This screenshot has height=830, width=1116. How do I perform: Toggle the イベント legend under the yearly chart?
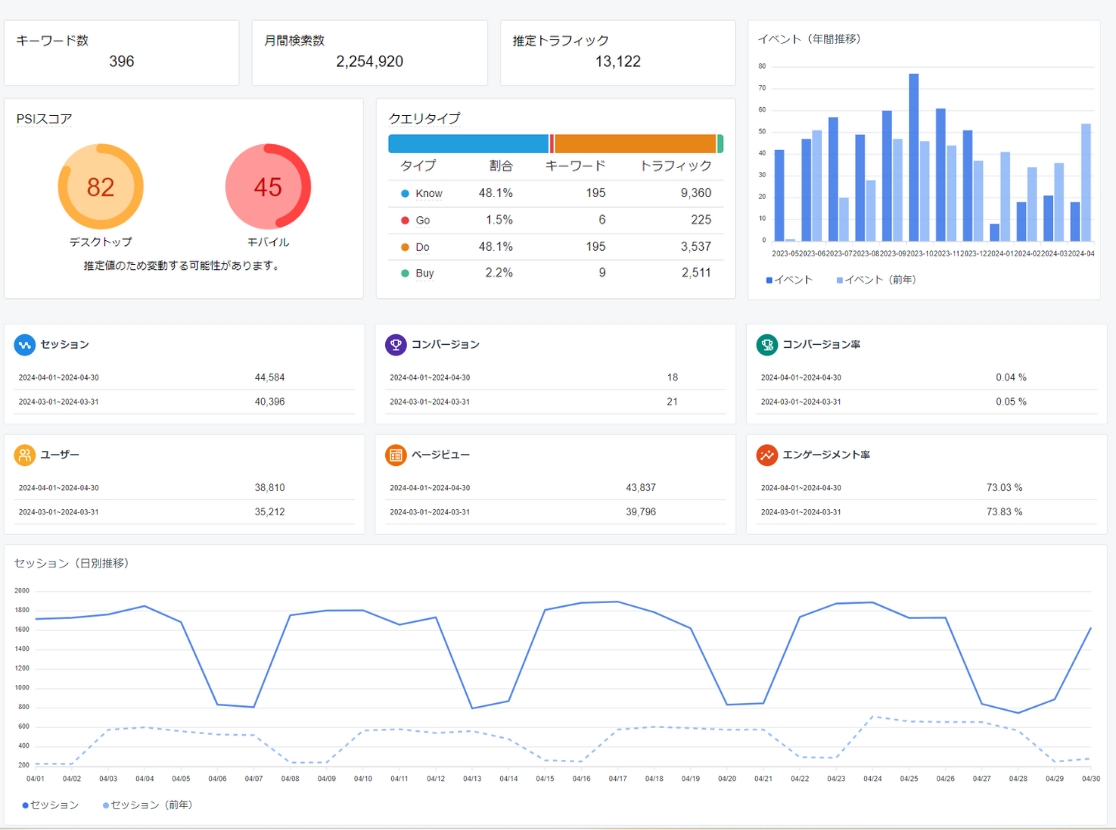[x=789, y=278]
